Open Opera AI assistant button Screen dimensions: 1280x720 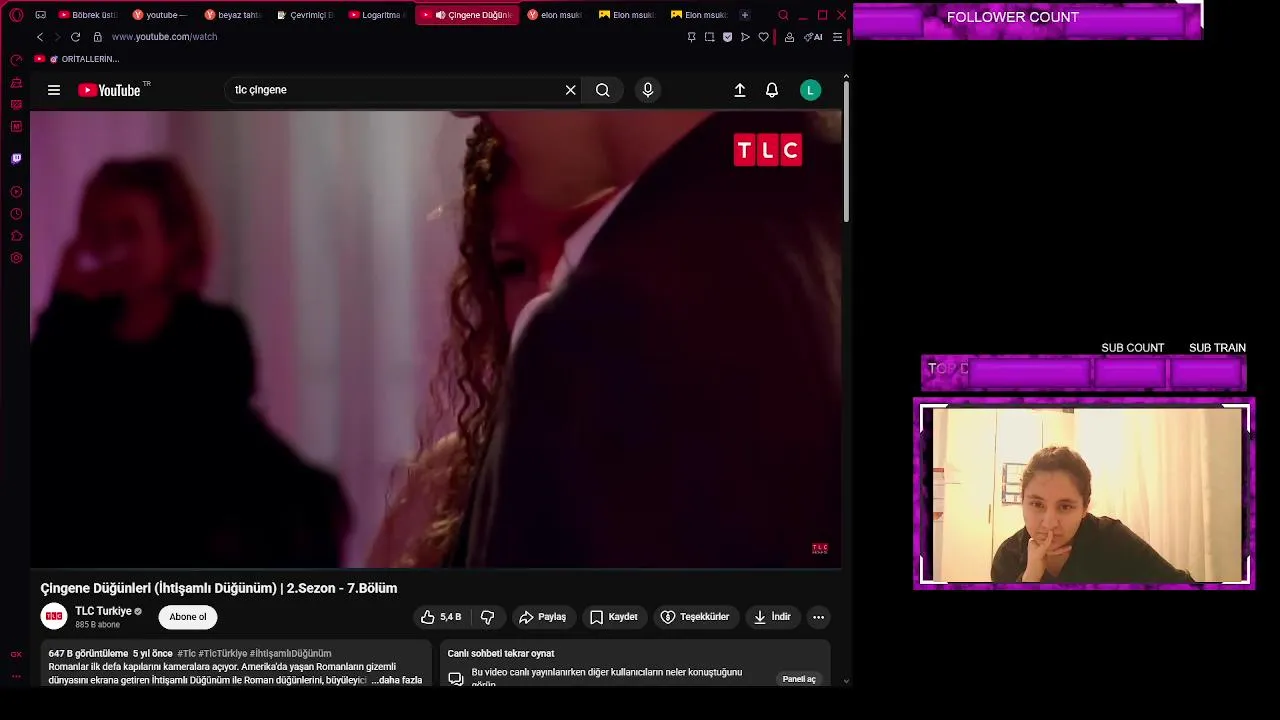point(813,37)
